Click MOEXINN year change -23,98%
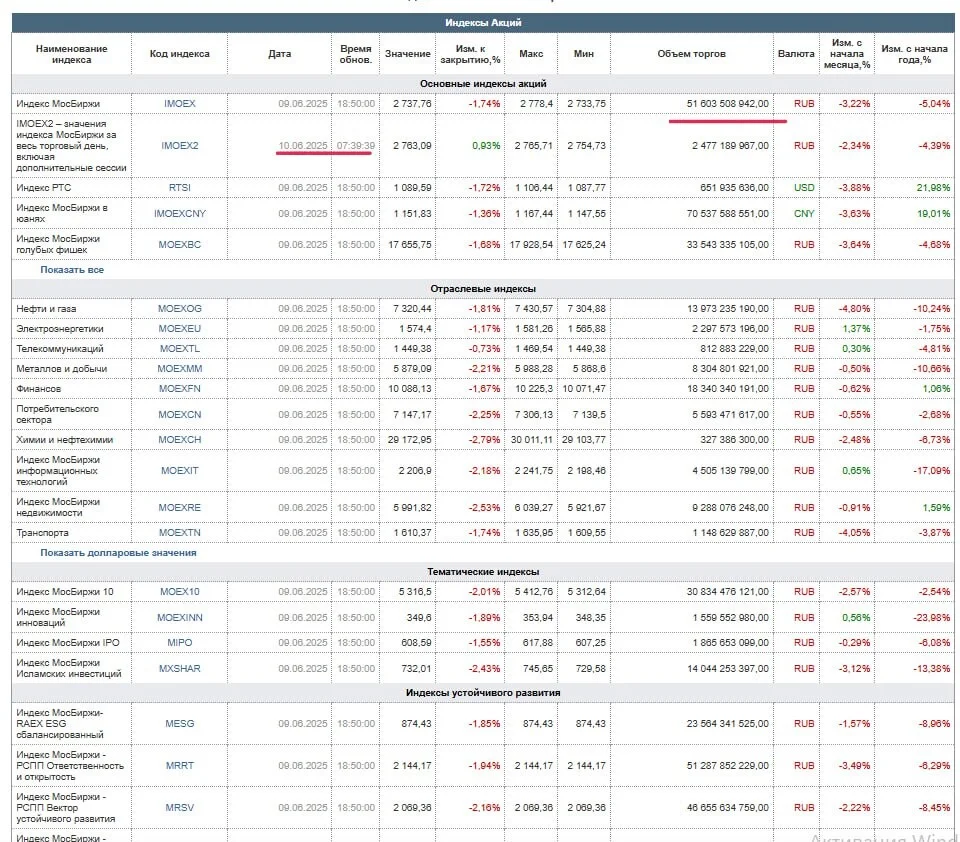 click(932, 618)
